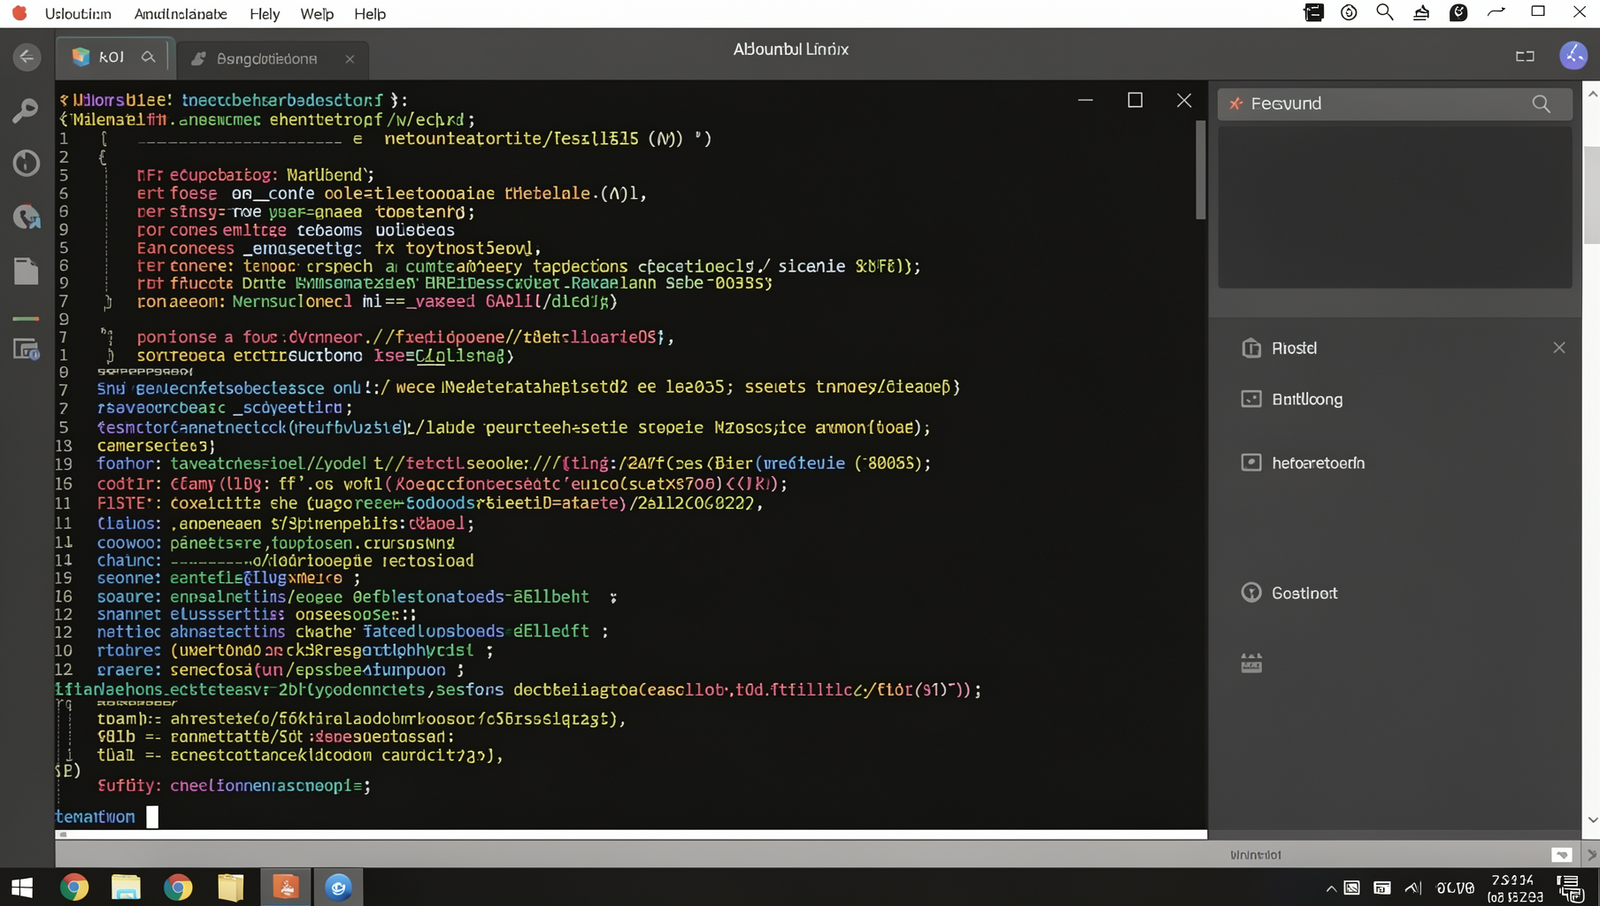Open the Hely menu

(x=264, y=14)
